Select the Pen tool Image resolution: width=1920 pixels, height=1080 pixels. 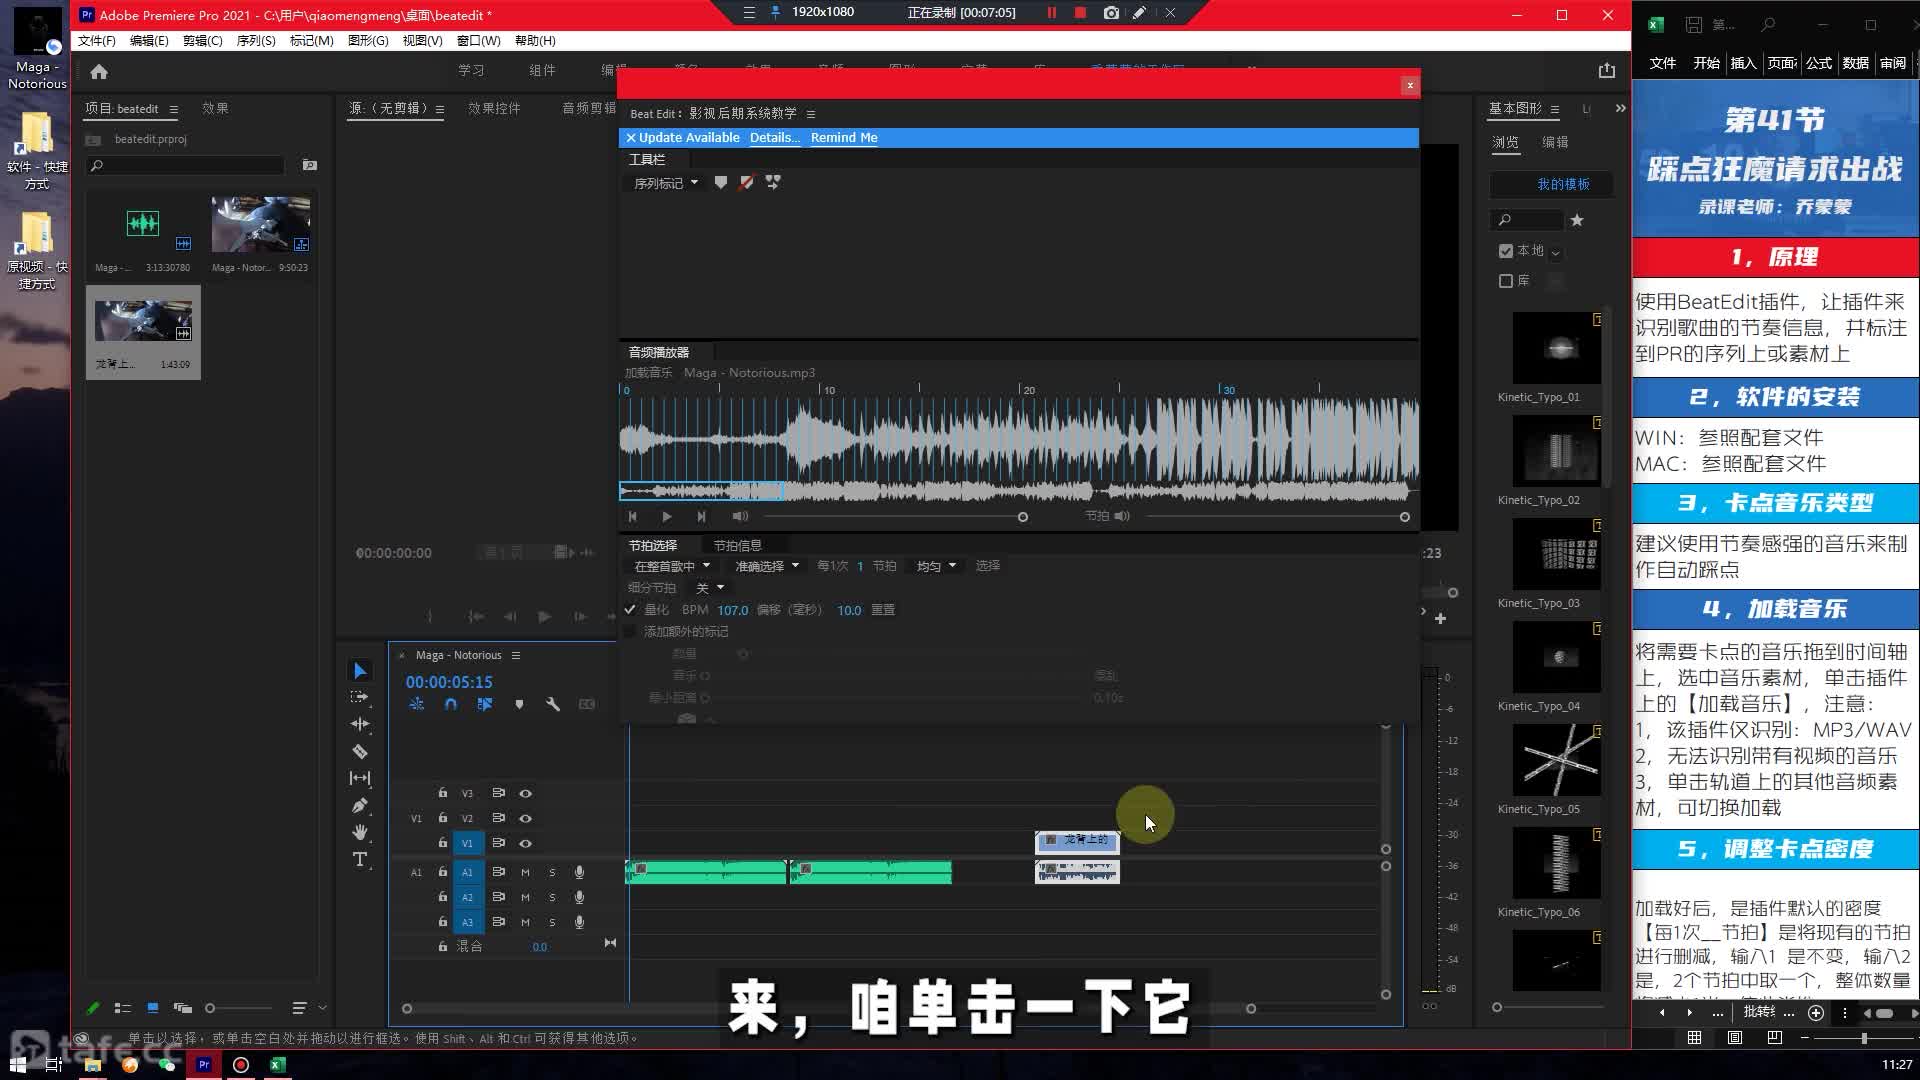point(360,805)
